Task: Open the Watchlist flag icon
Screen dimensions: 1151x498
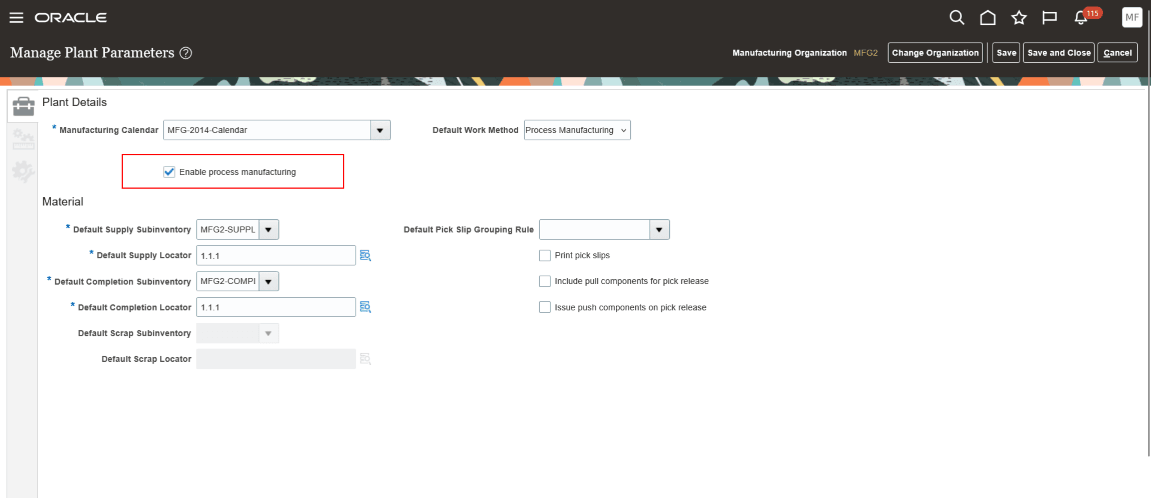Action: click(x=1050, y=18)
